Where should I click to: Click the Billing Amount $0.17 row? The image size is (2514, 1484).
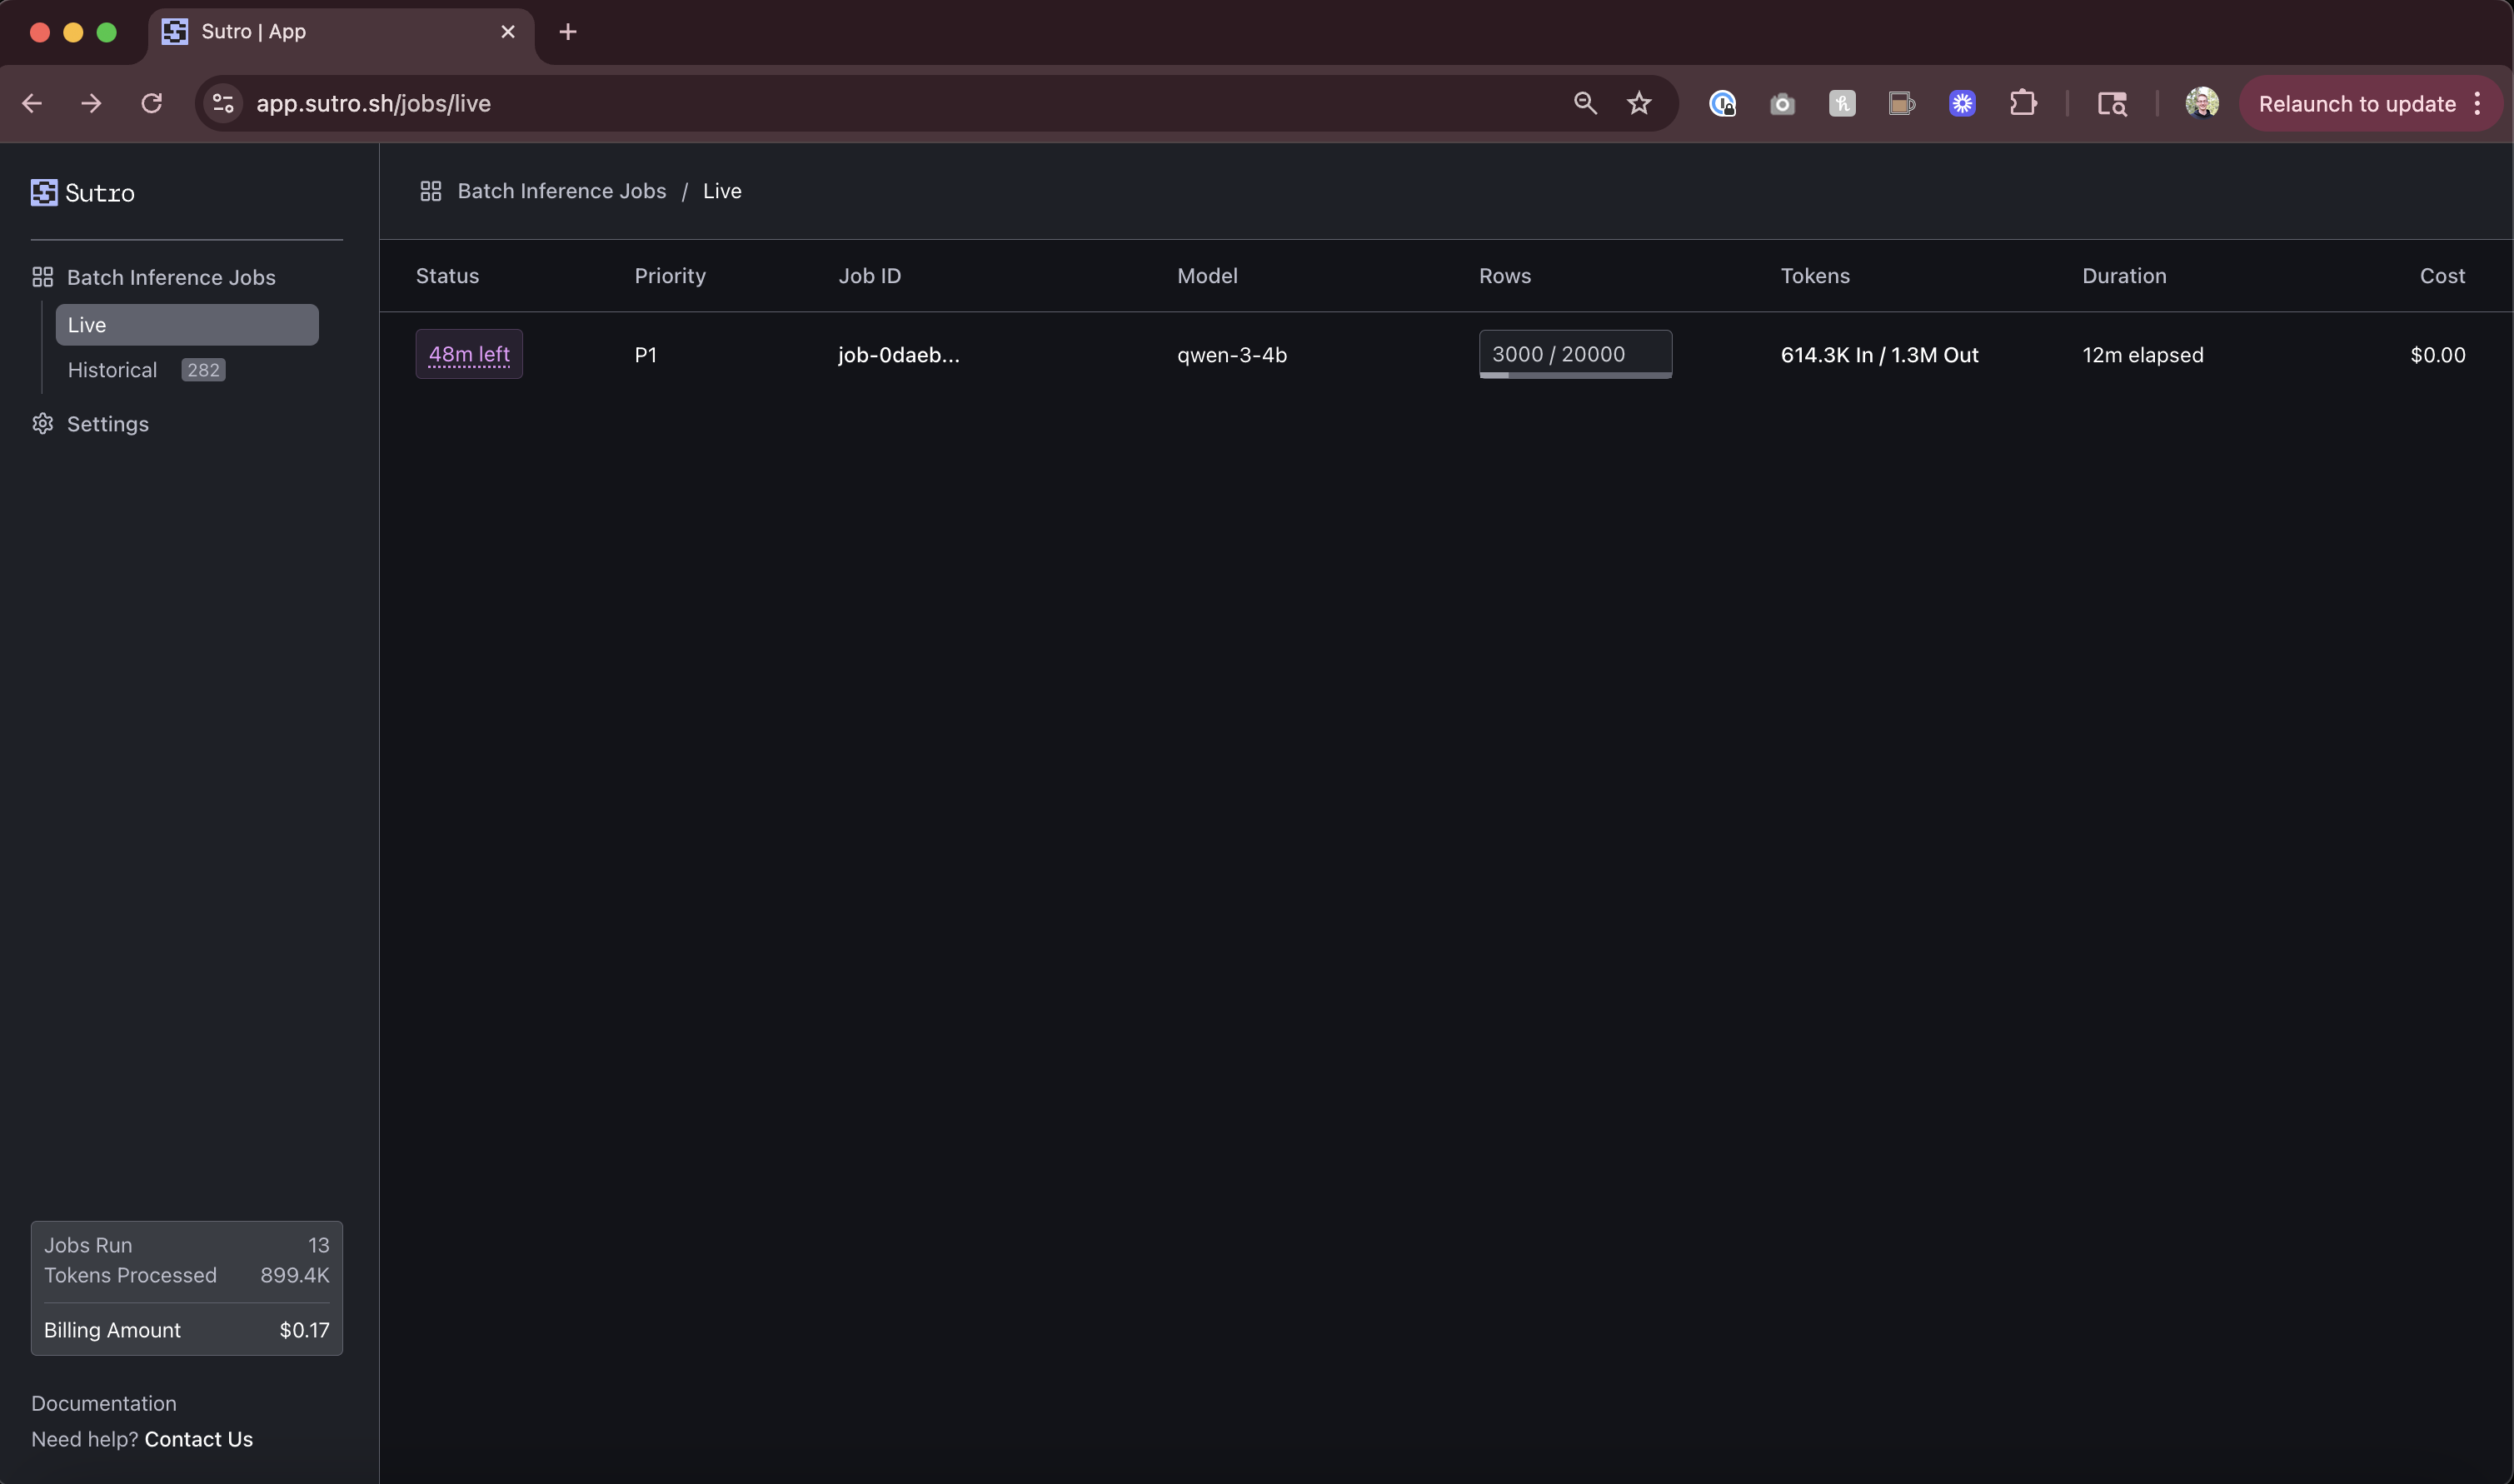click(187, 1330)
